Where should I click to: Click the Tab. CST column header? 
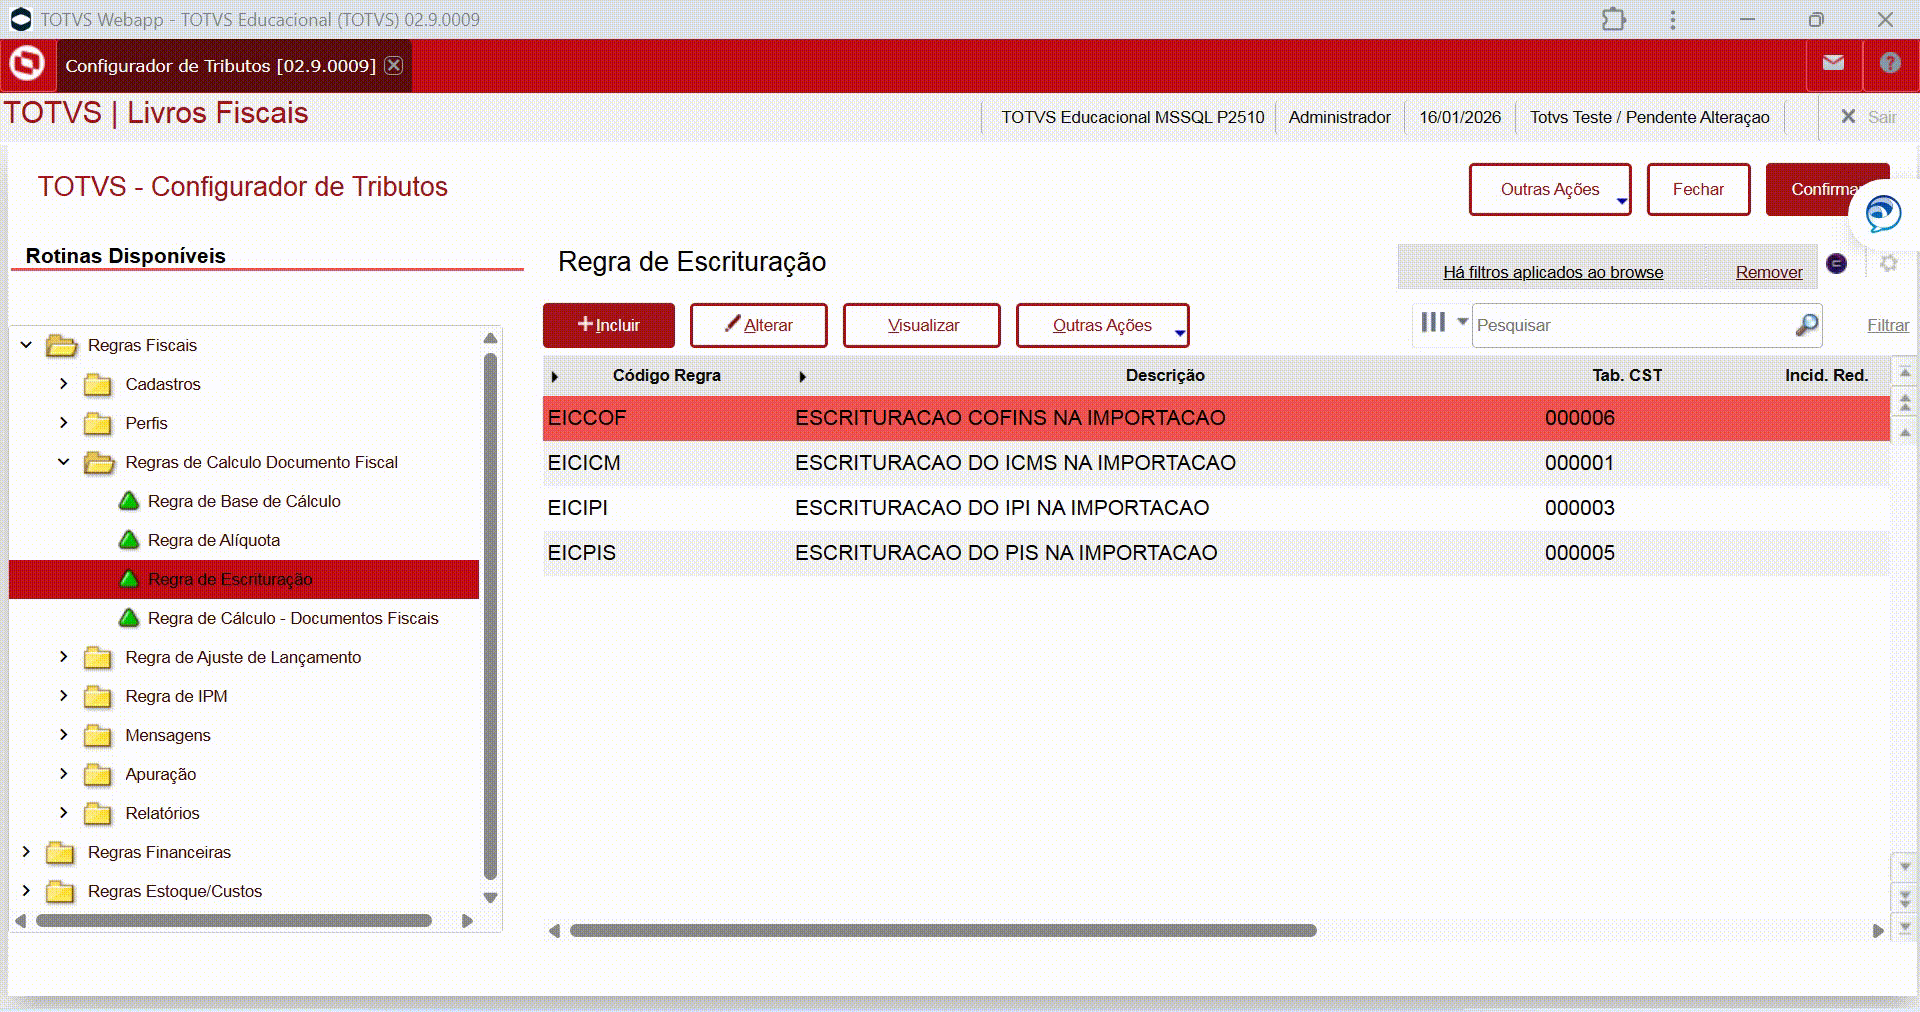pyautogui.click(x=1627, y=375)
